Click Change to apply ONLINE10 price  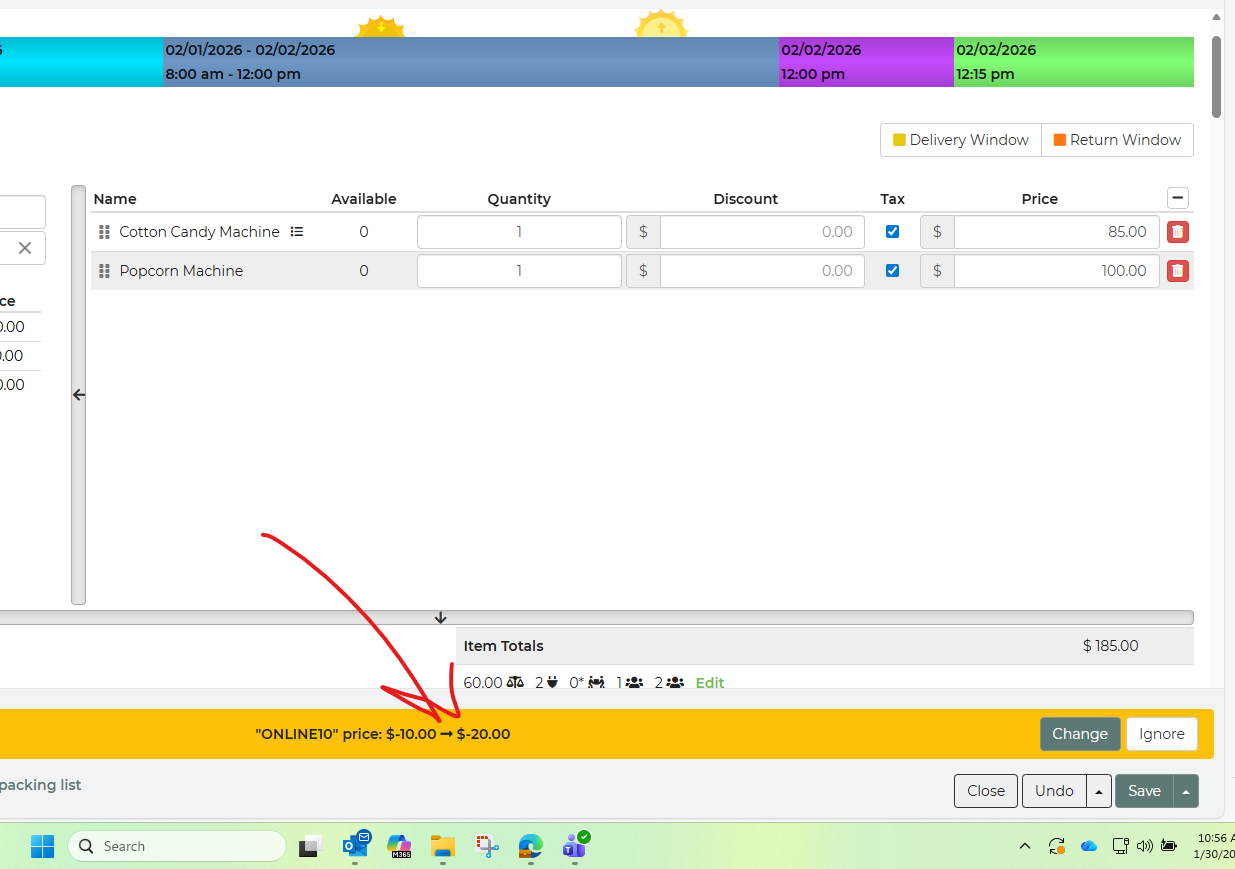(1079, 734)
